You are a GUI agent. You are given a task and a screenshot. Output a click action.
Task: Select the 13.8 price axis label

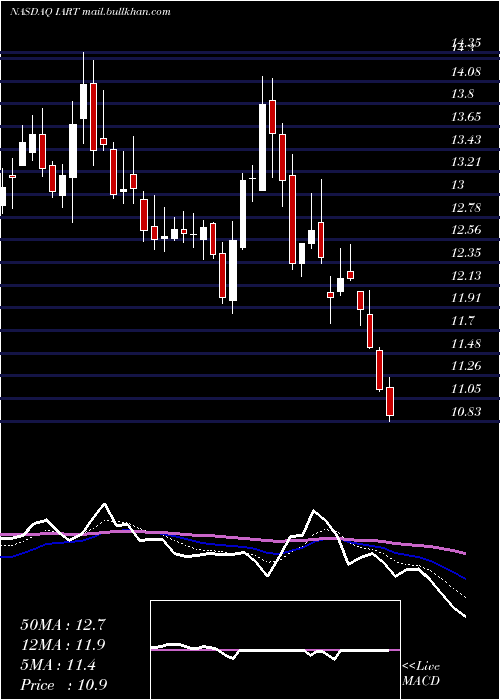click(x=462, y=94)
